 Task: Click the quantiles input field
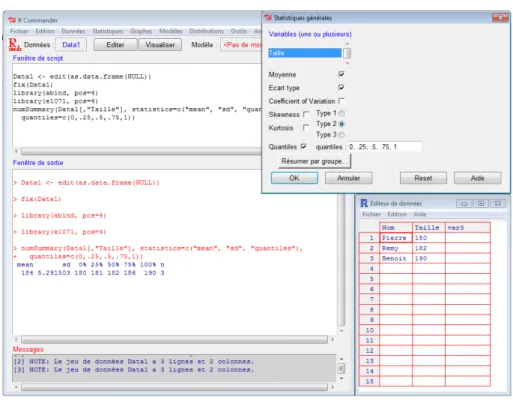[385, 147]
